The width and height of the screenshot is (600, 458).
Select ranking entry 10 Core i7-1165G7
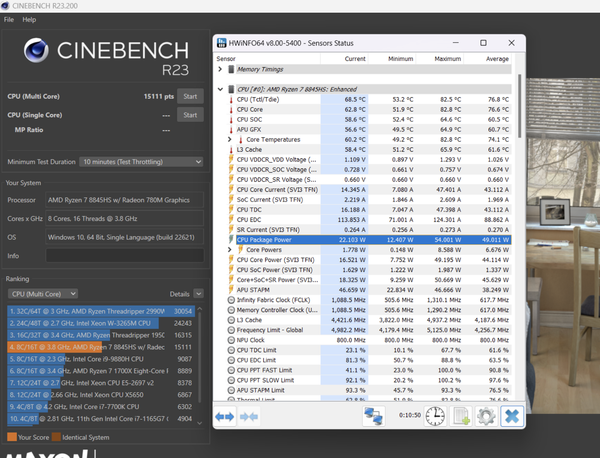point(101,419)
